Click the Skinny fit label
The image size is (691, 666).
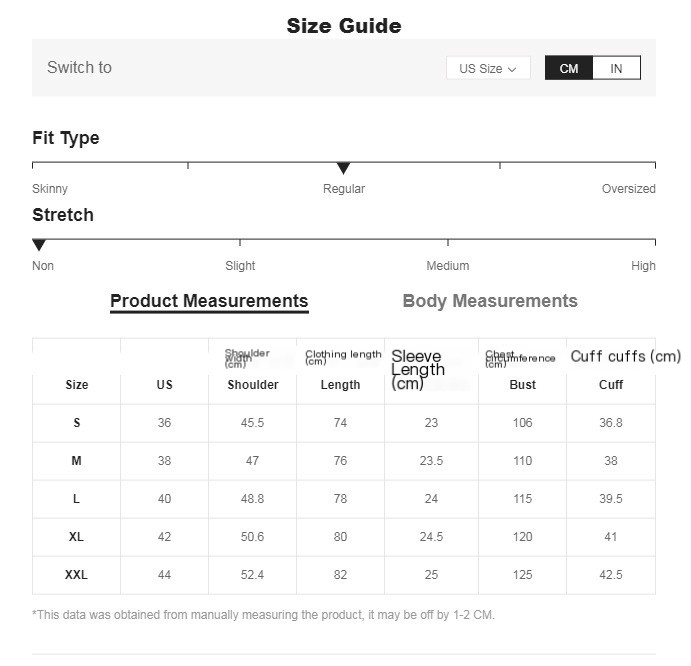(50, 189)
